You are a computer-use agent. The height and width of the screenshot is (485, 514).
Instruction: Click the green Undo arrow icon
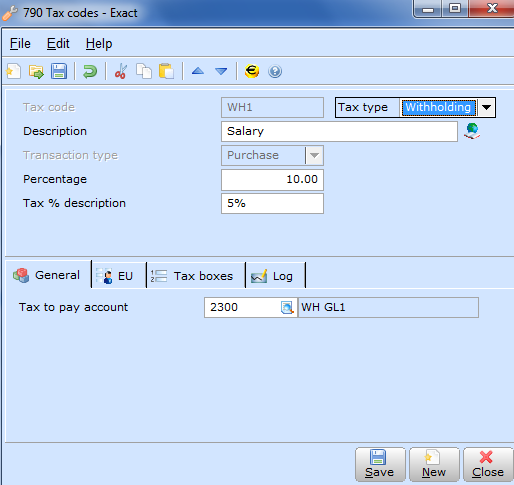(x=90, y=71)
